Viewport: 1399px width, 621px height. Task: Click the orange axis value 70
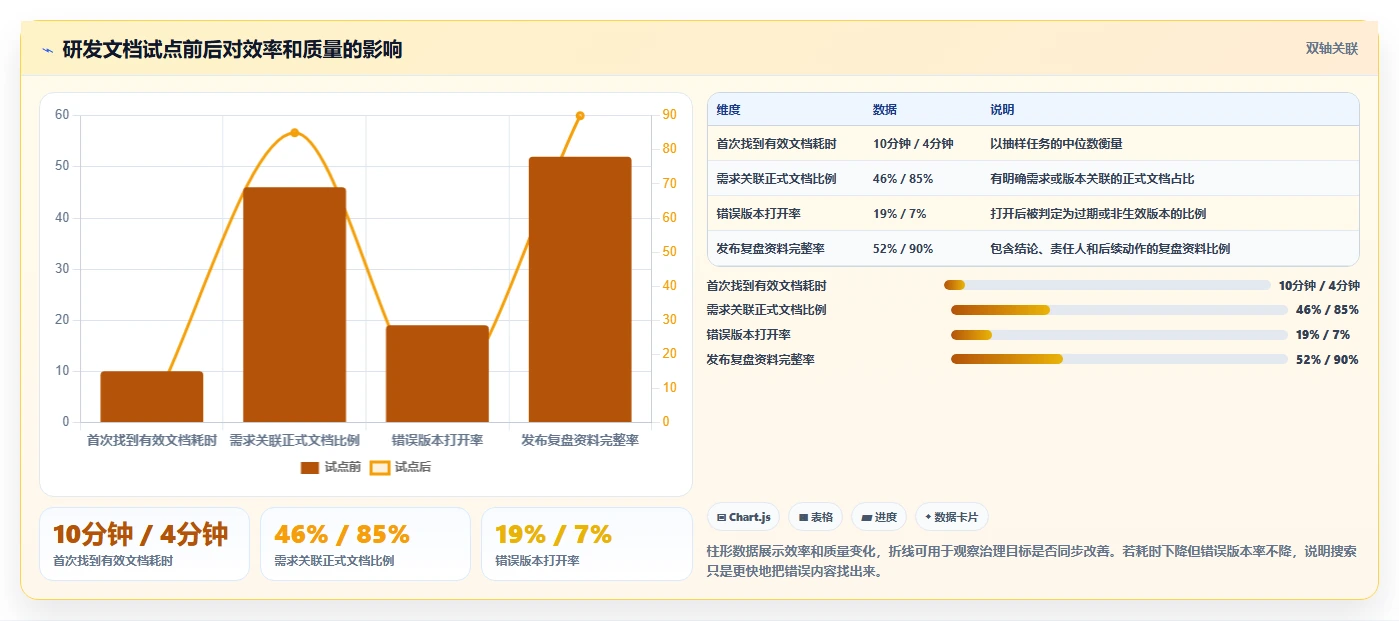pyautogui.click(x=669, y=183)
